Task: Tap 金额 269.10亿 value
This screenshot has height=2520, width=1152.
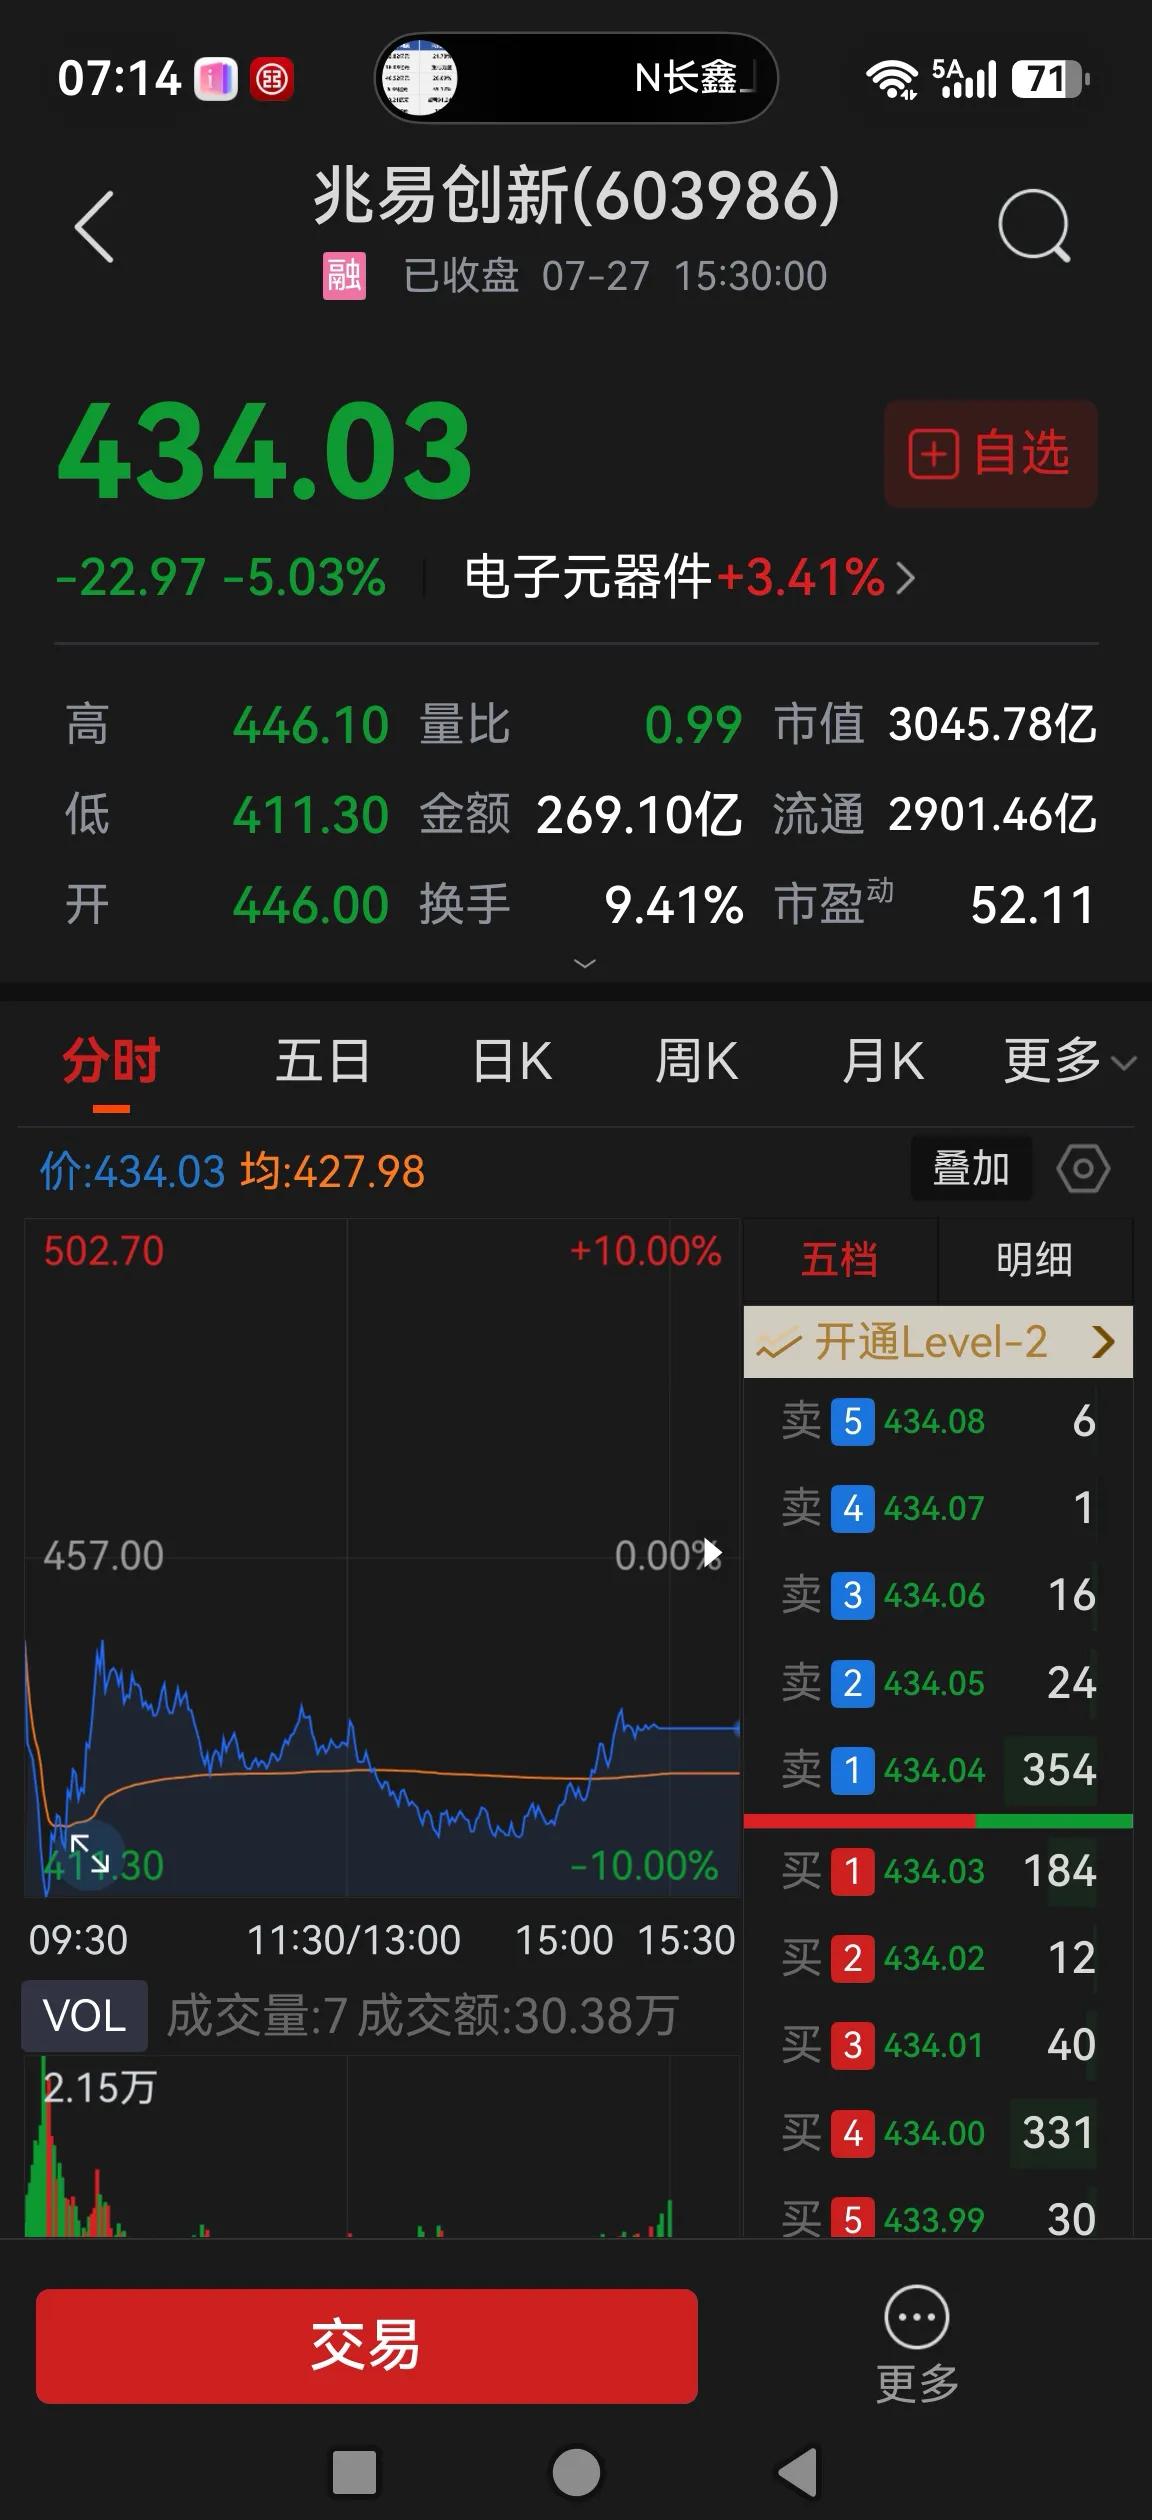Action: coord(640,815)
